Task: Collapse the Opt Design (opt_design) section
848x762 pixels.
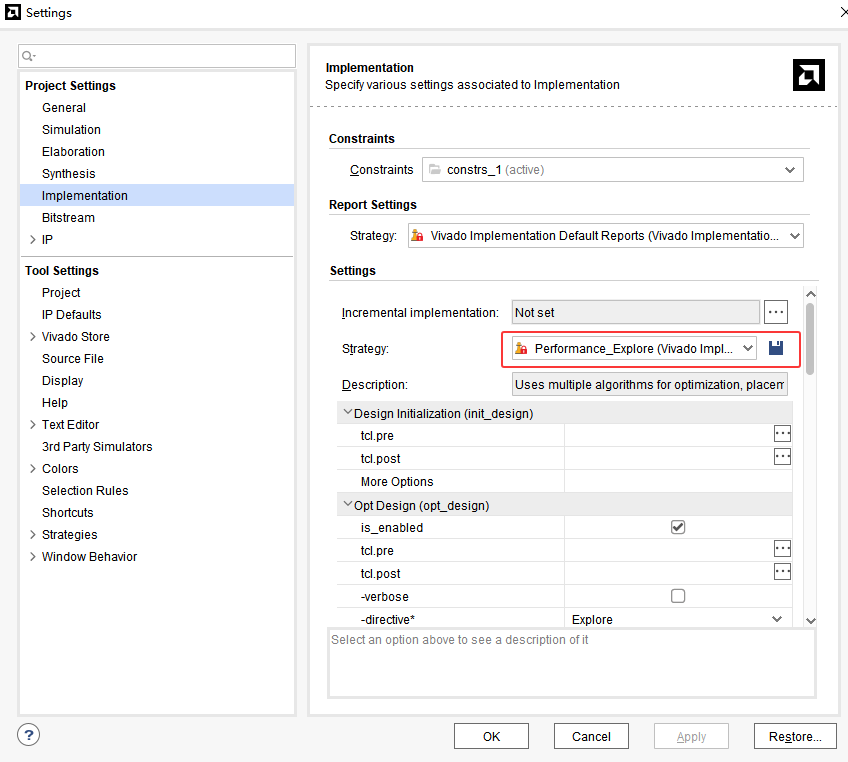Action: 348,505
